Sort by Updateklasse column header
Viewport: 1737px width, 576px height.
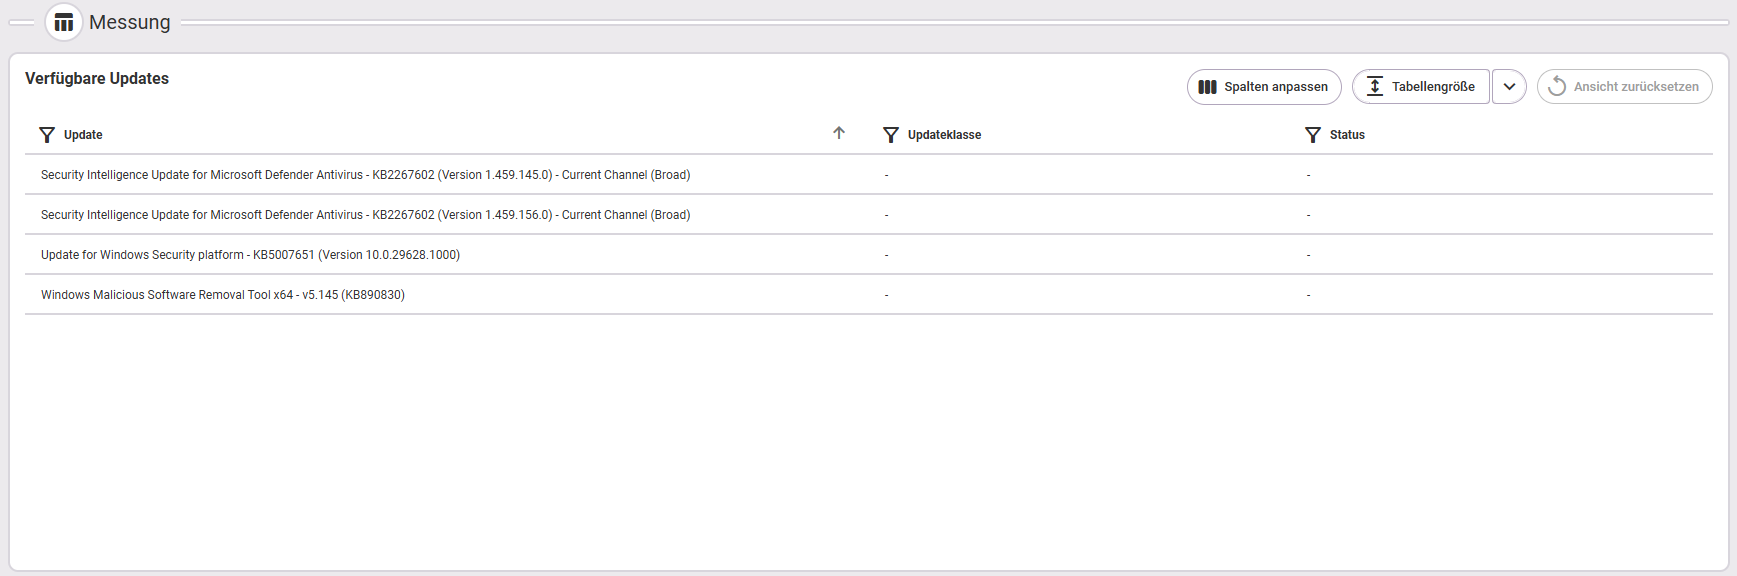[944, 135]
